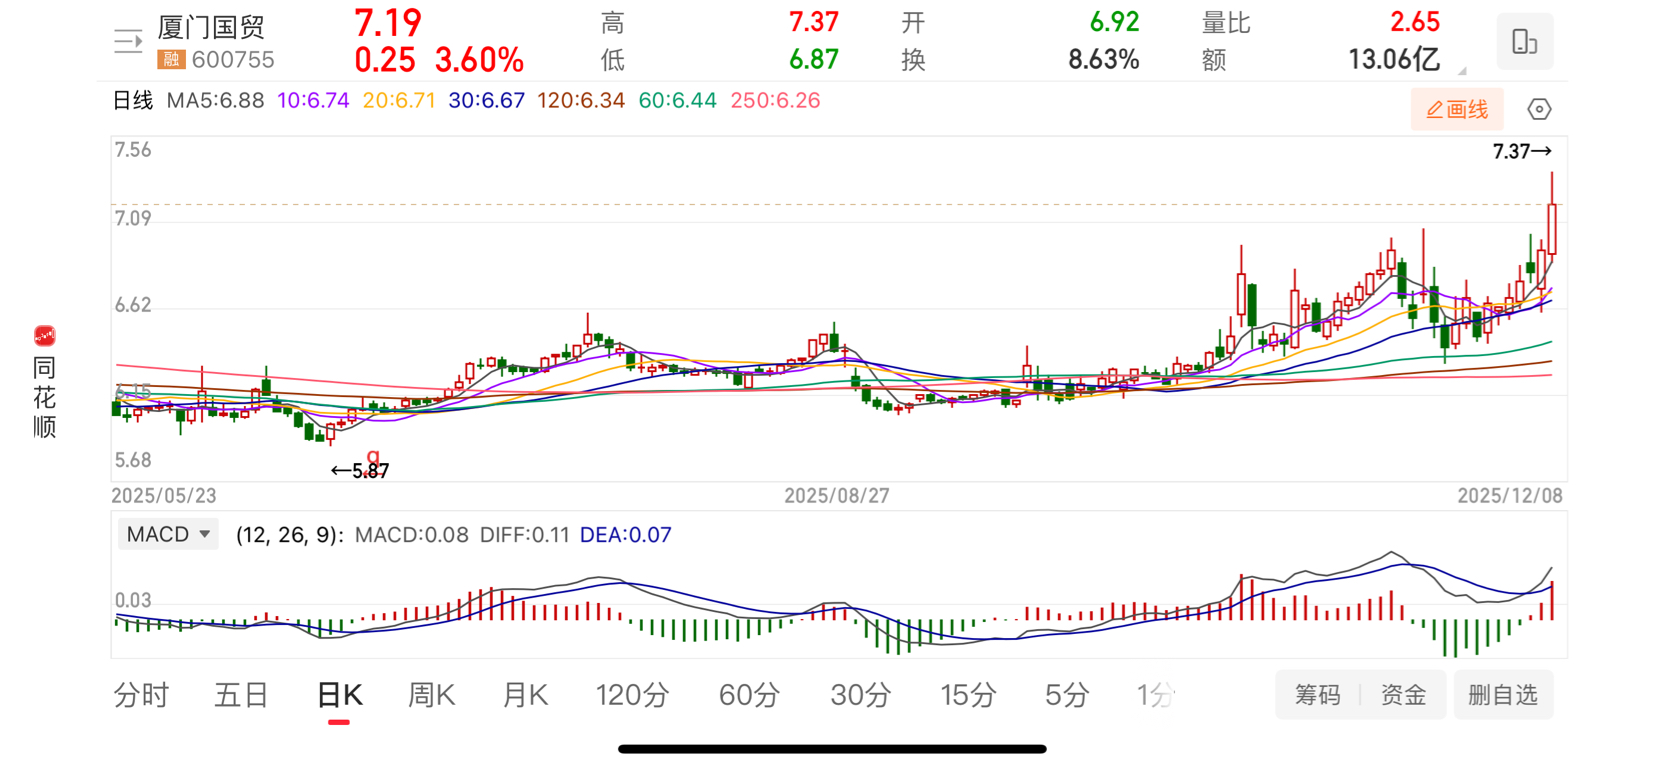1665x768 pixels.
Task: Tap the latest red bar in the MACD histogram
Action: pyautogui.click(x=1552, y=602)
